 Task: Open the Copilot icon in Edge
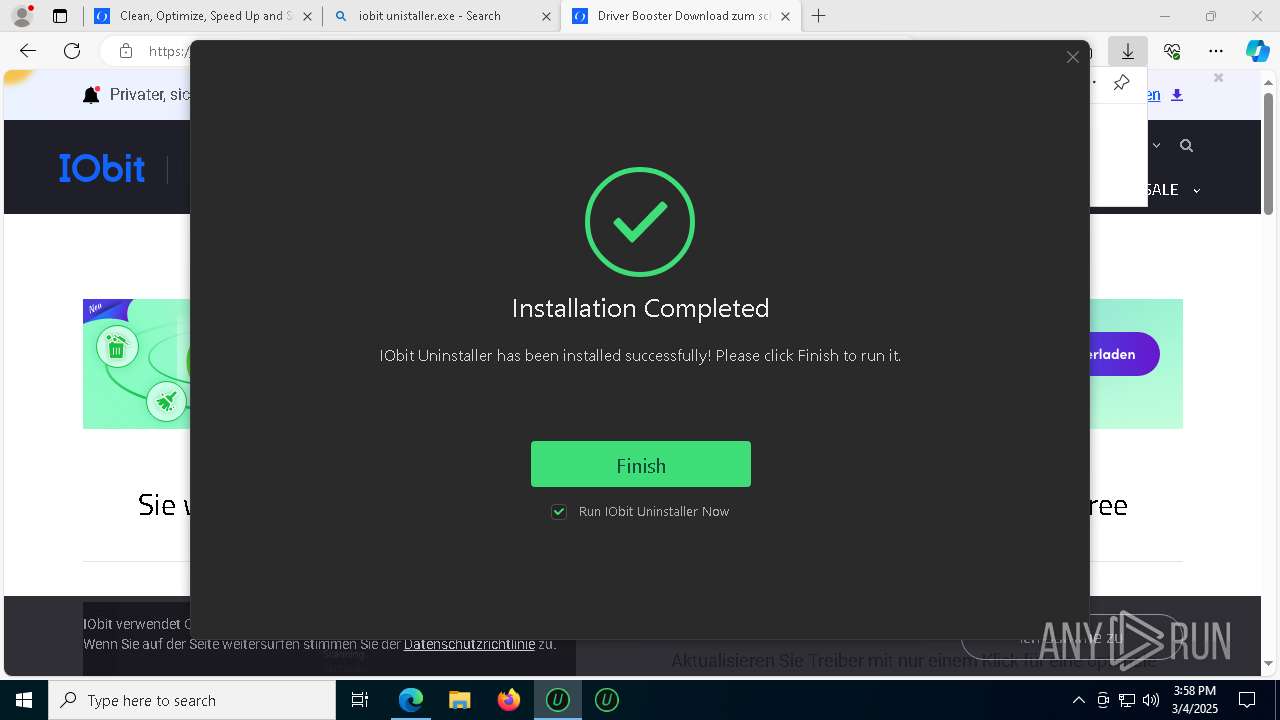(x=1257, y=51)
